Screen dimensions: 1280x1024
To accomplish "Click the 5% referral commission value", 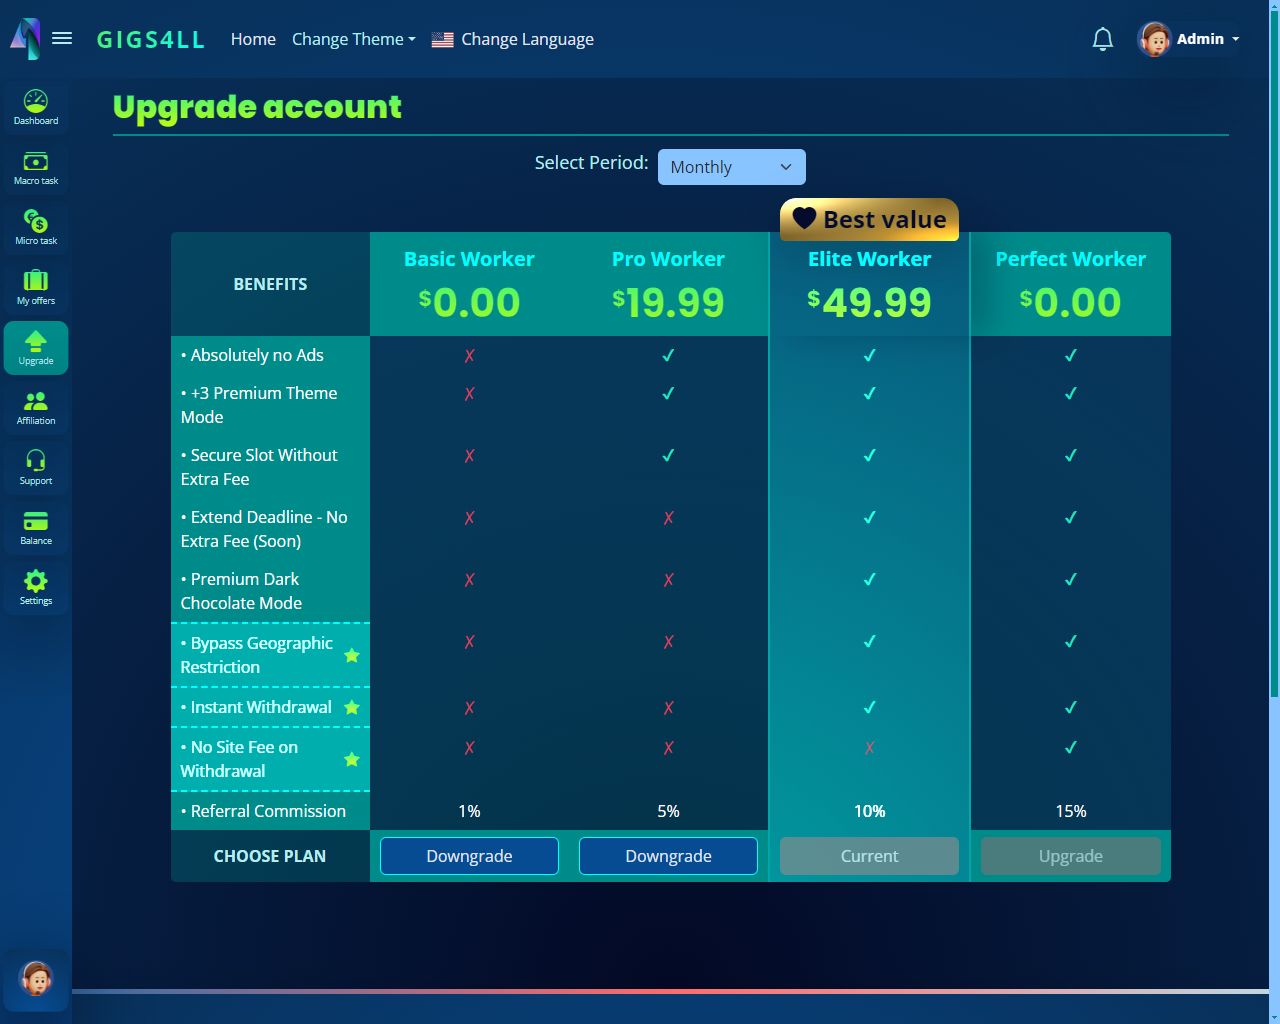I will click(668, 811).
